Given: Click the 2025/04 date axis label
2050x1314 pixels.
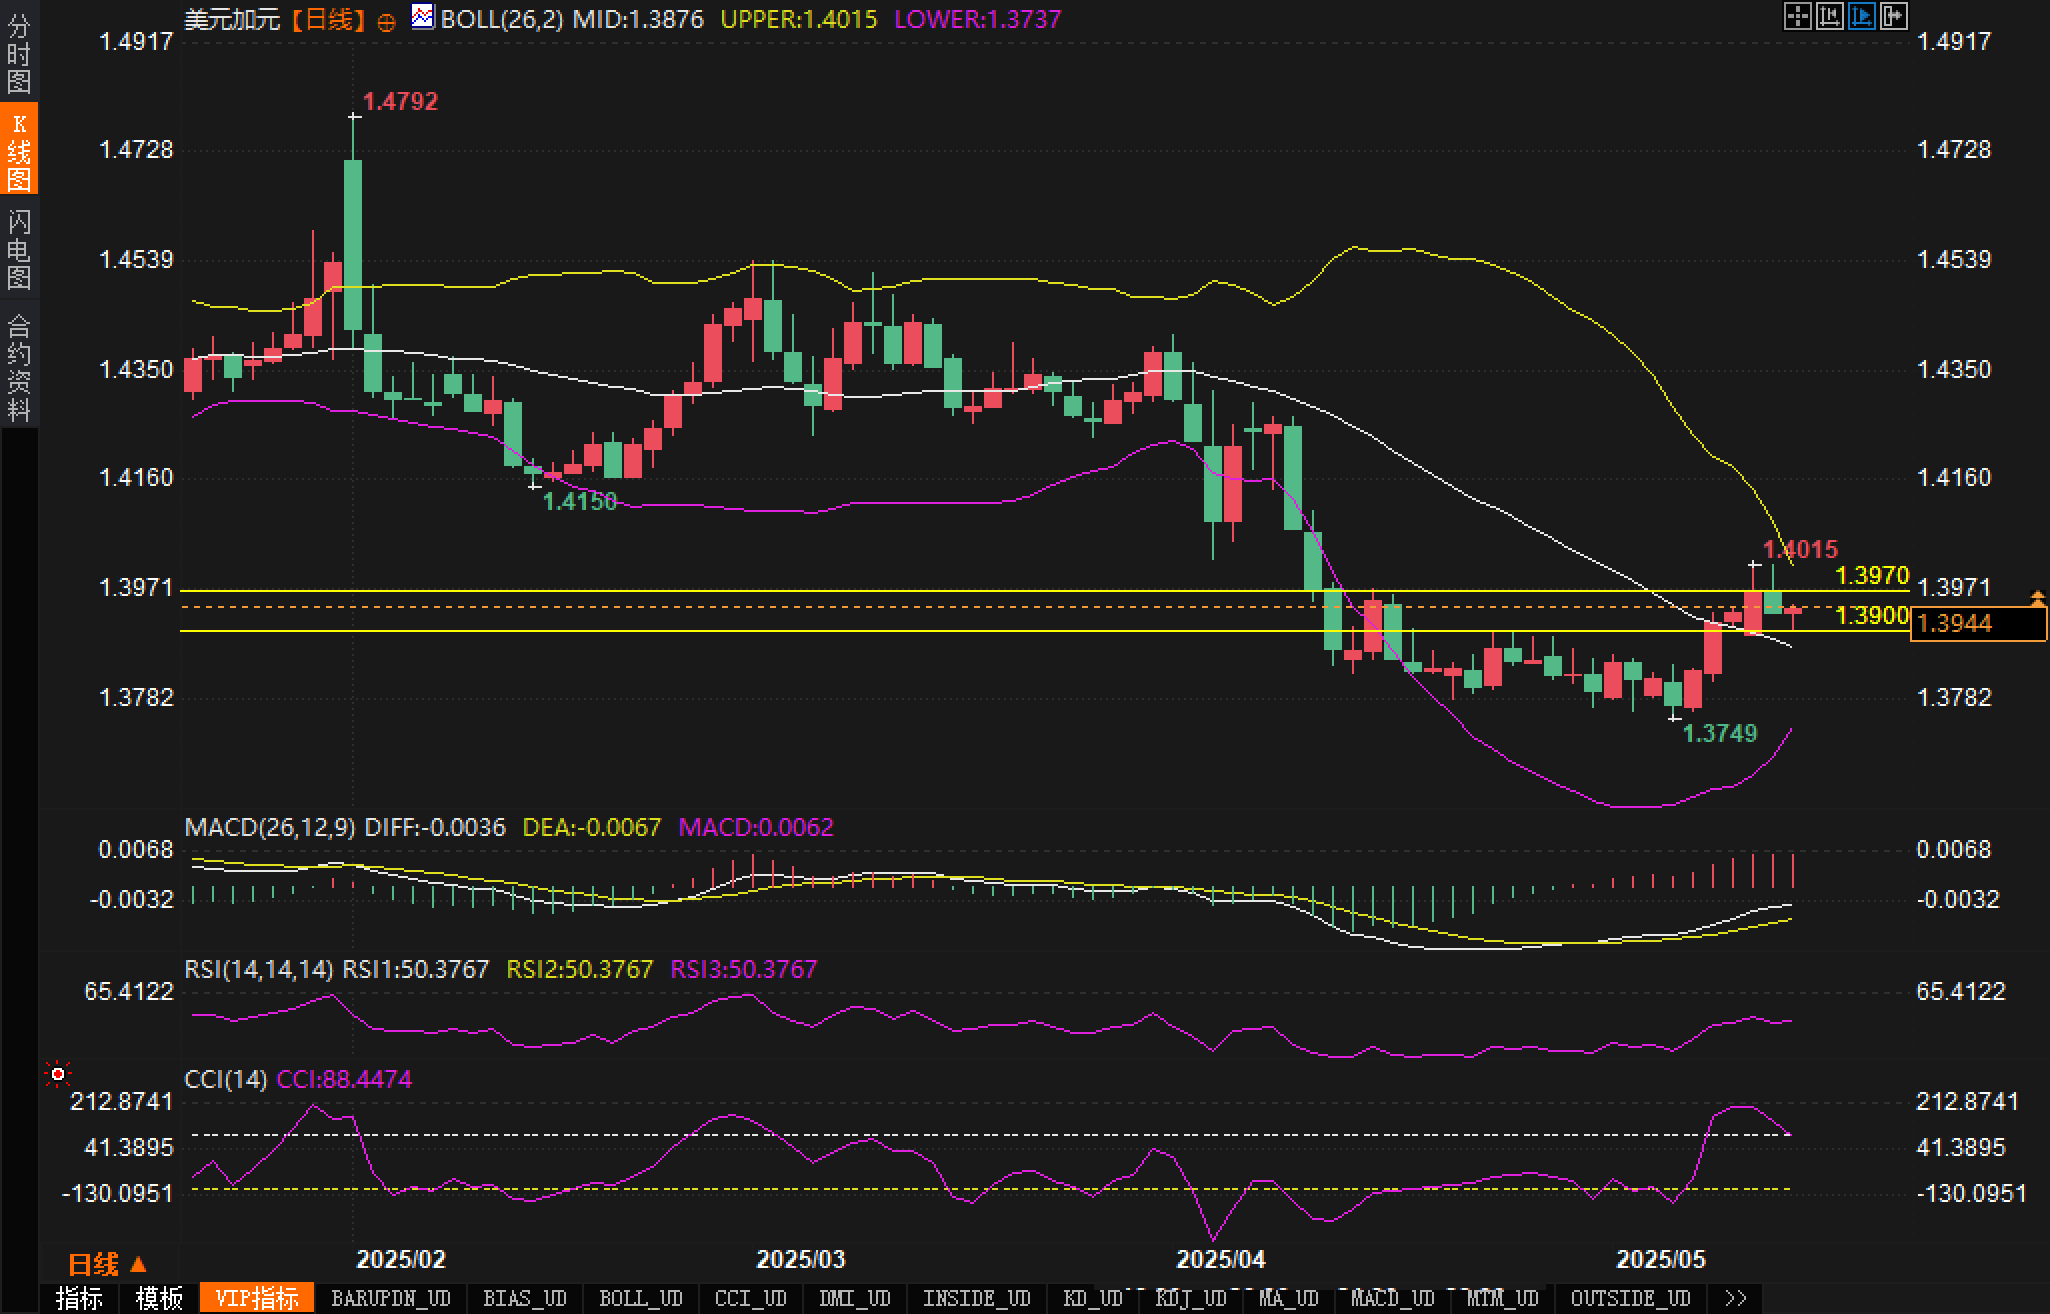Looking at the screenshot, I should pyautogui.click(x=1220, y=1259).
